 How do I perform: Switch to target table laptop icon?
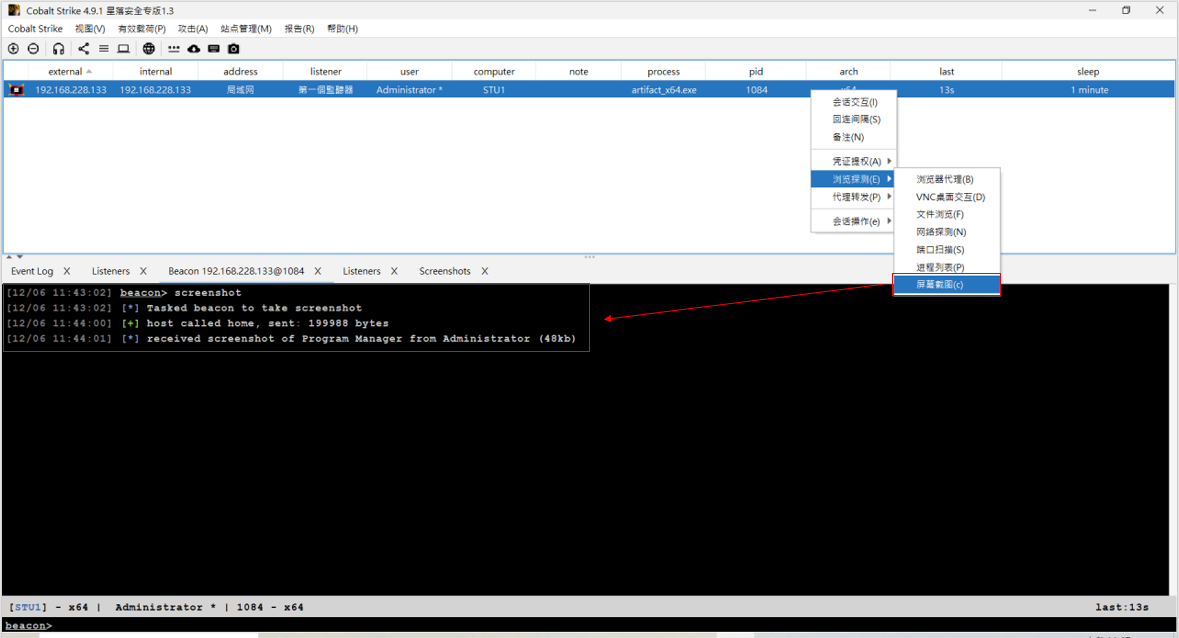coord(123,49)
